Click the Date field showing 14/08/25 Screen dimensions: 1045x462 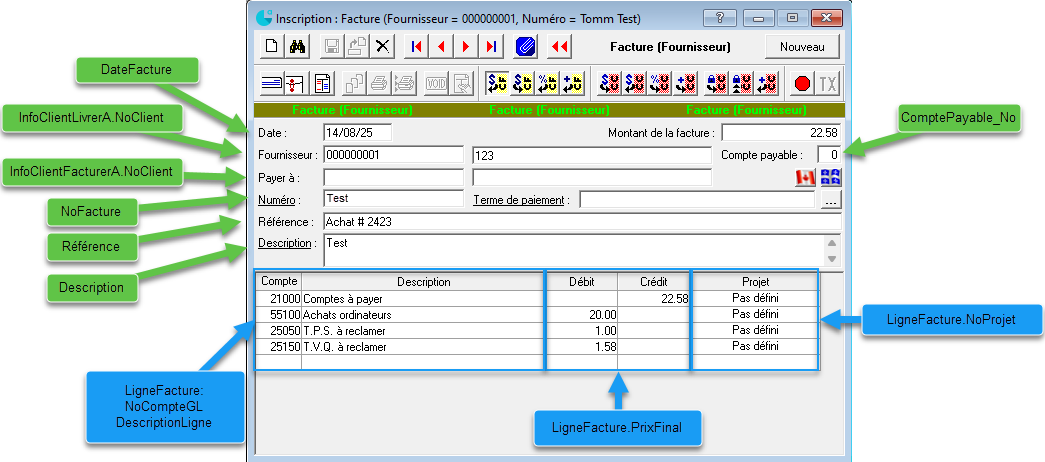[357, 132]
